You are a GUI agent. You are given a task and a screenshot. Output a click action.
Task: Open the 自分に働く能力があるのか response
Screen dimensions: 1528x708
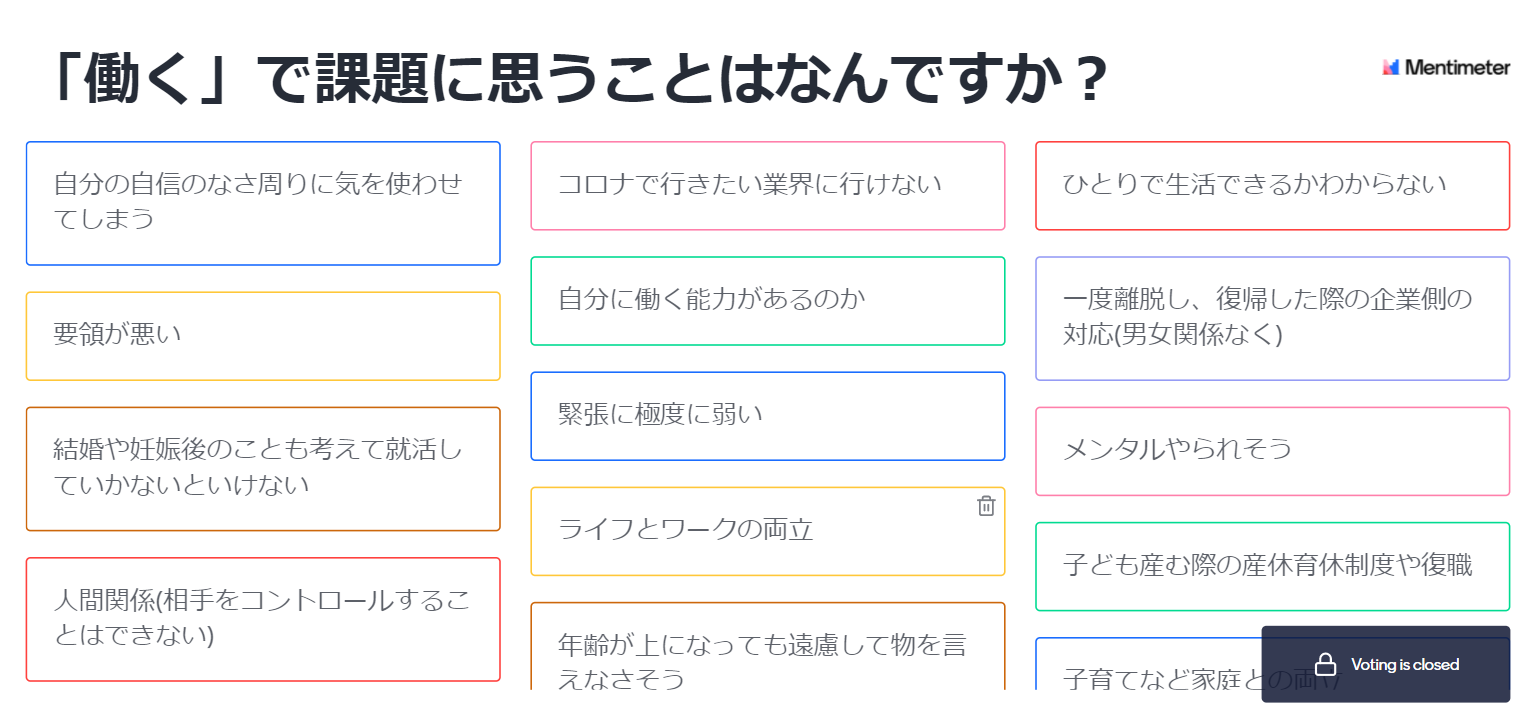tap(767, 301)
